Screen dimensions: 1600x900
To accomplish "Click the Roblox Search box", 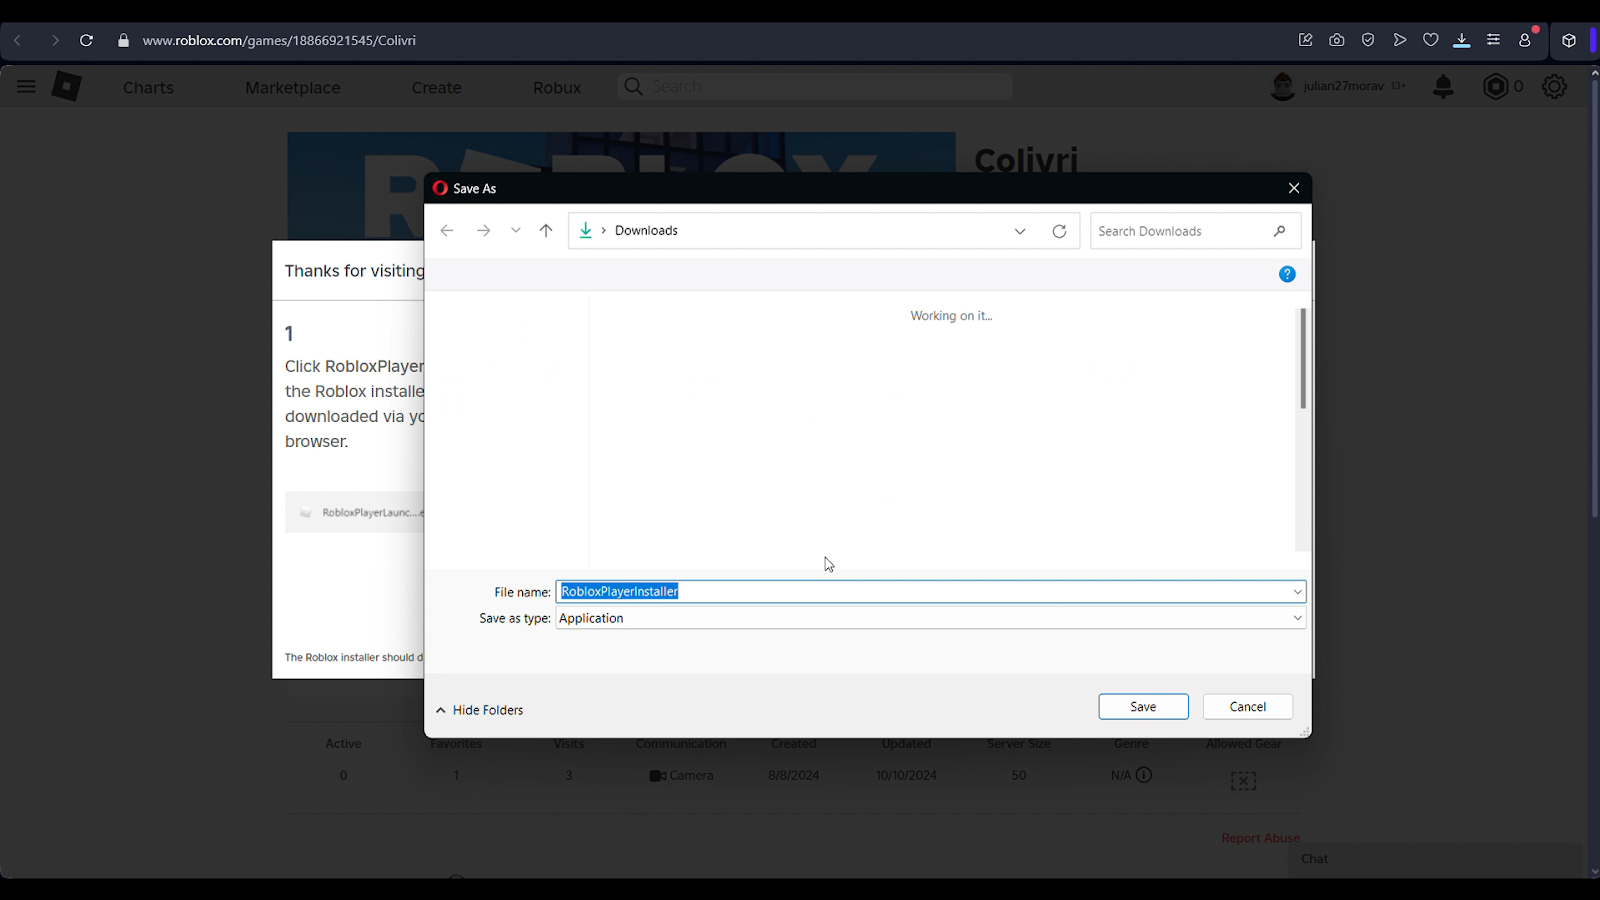I will tap(815, 87).
